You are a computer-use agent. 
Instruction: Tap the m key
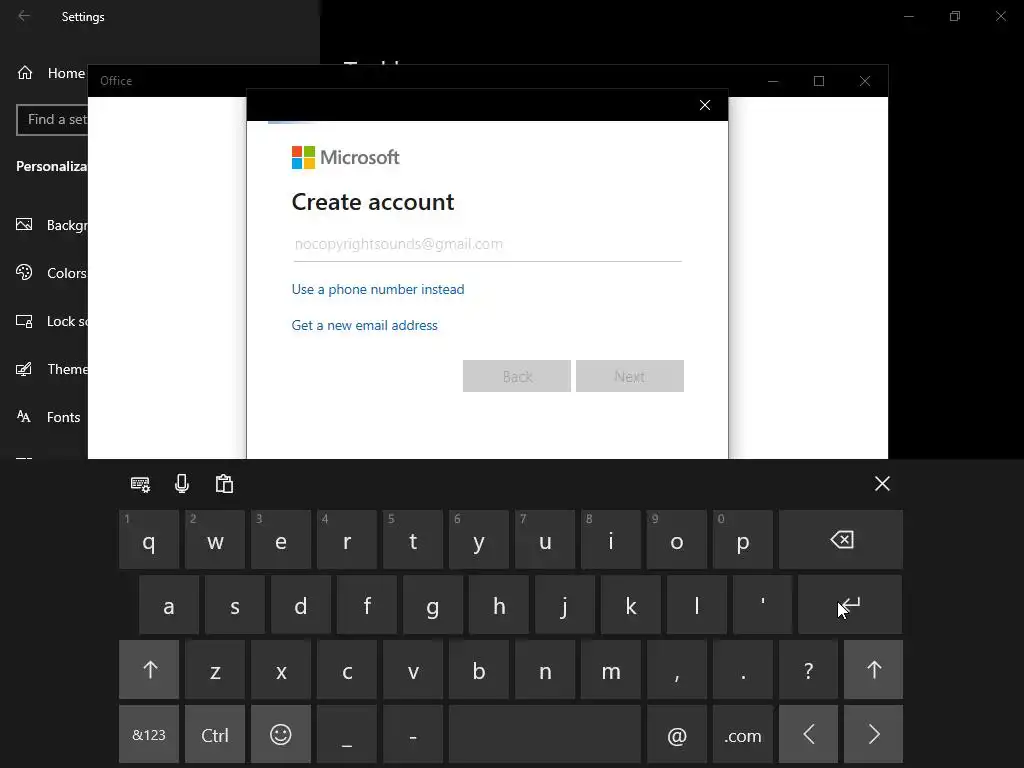tap(611, 670)
